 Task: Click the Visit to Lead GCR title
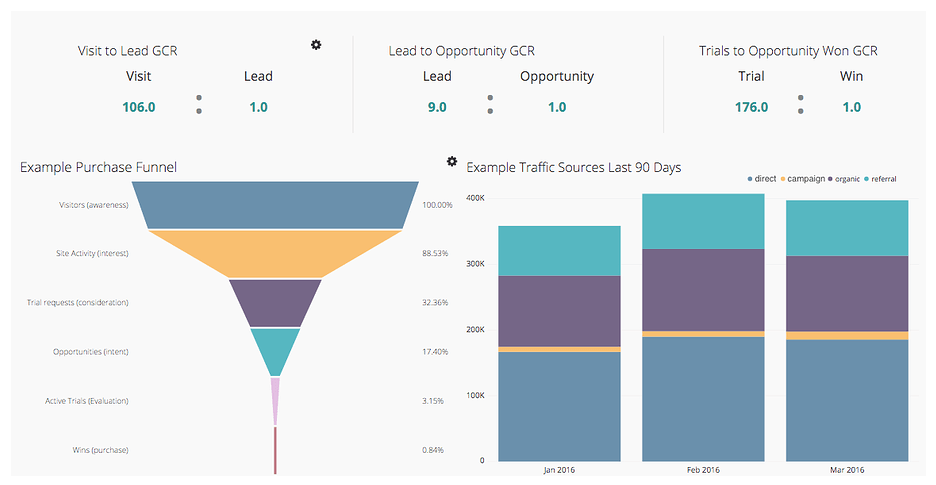128,51
